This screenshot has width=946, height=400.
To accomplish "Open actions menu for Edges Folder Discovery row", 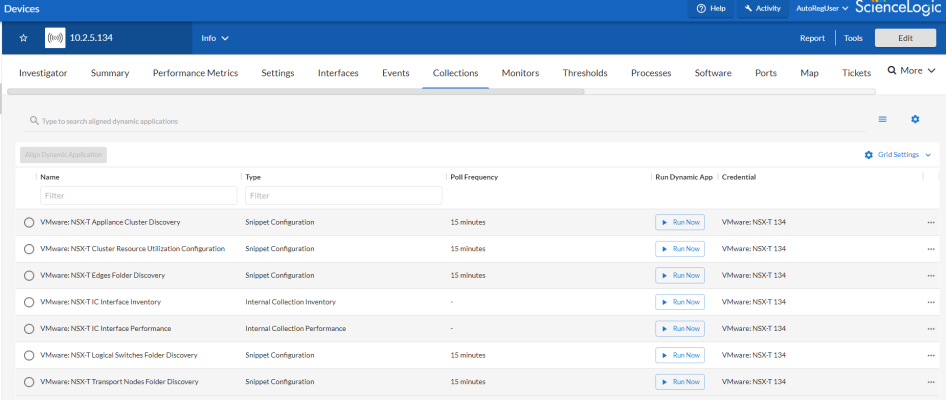I will point(931,275).
